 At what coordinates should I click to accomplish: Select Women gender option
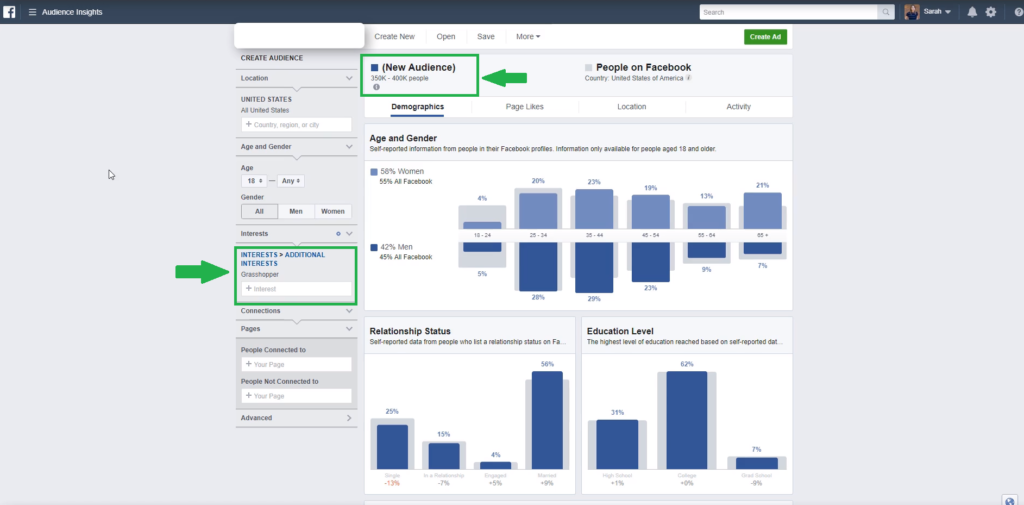[333, 211]
